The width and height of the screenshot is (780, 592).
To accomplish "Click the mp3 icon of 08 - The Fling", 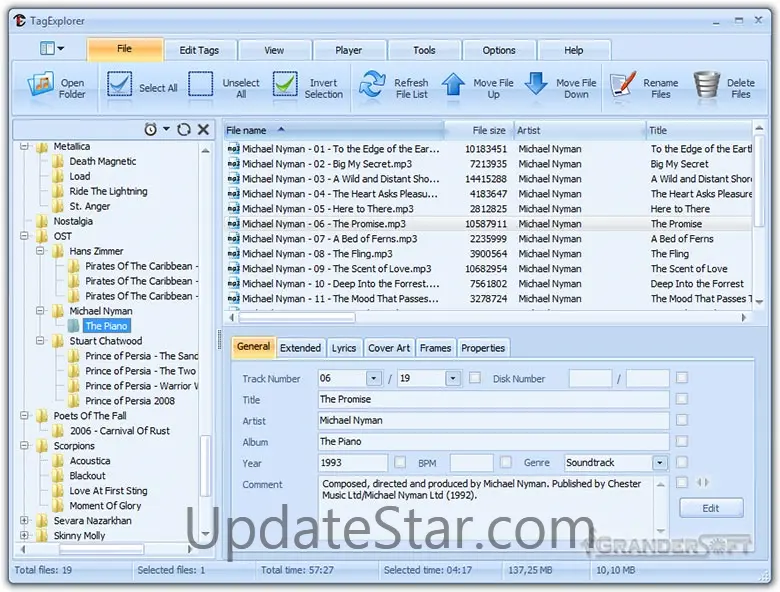I will point(233,254).
